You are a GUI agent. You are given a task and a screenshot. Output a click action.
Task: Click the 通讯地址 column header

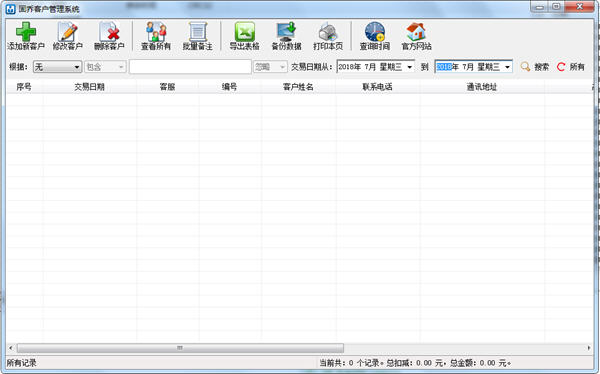(482, 87)
